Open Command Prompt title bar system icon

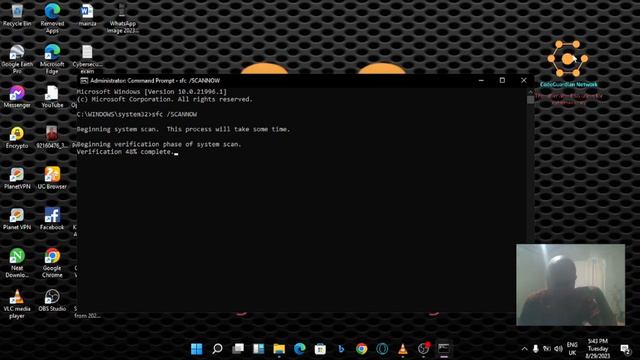click(x=84, y=80)
